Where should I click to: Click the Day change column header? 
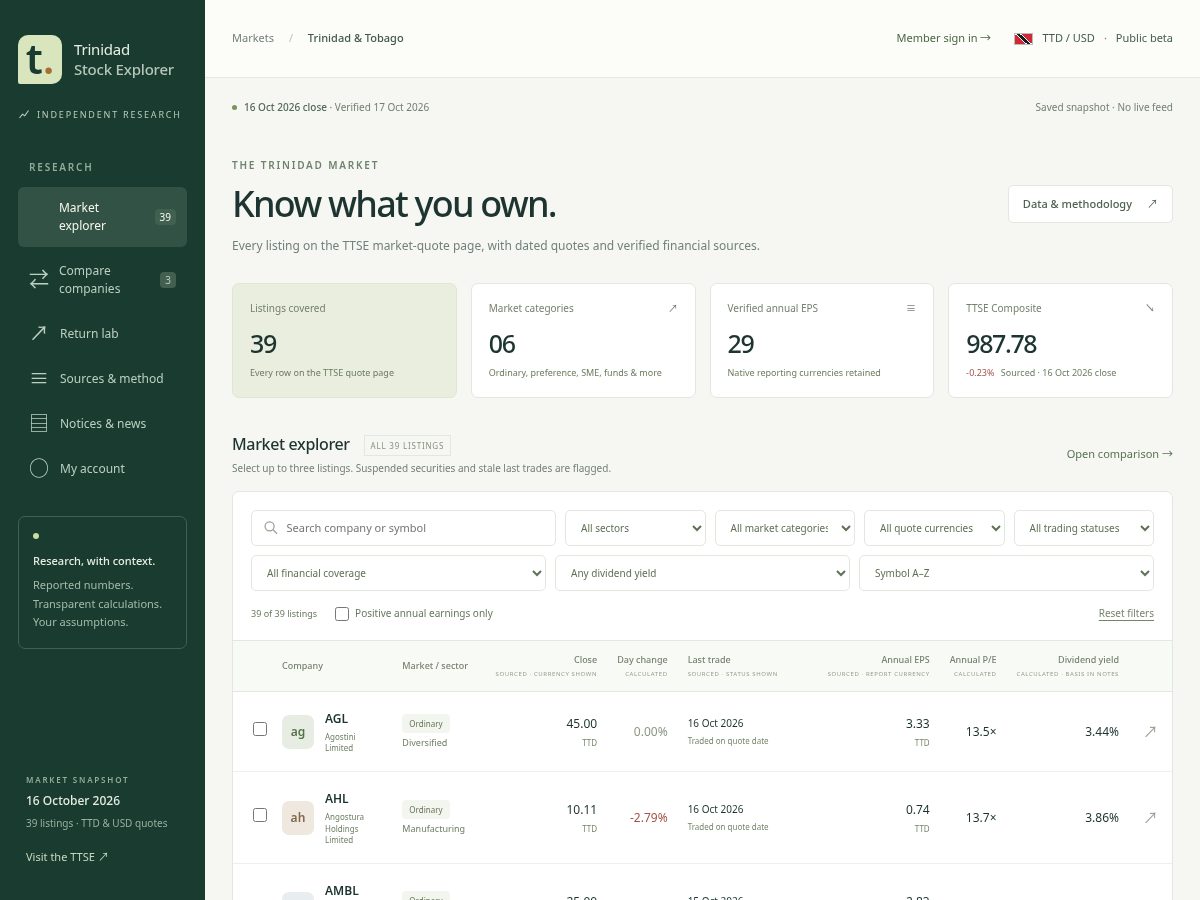pos(642,660)
